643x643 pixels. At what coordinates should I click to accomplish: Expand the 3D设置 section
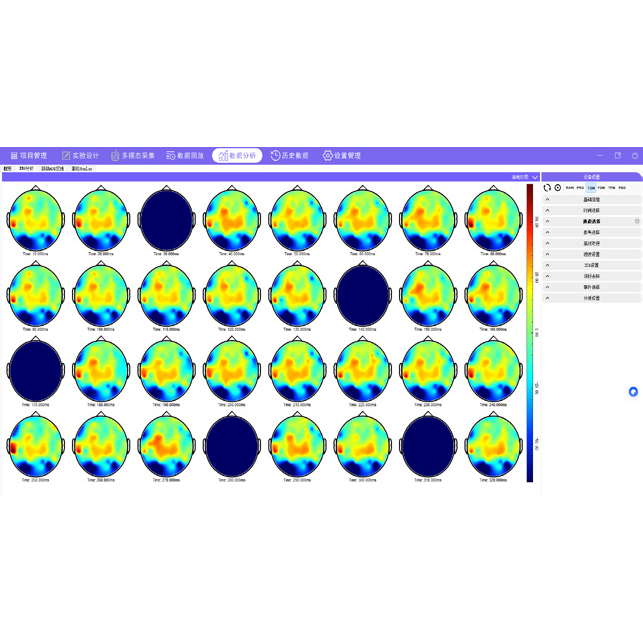tap(591, 265)
